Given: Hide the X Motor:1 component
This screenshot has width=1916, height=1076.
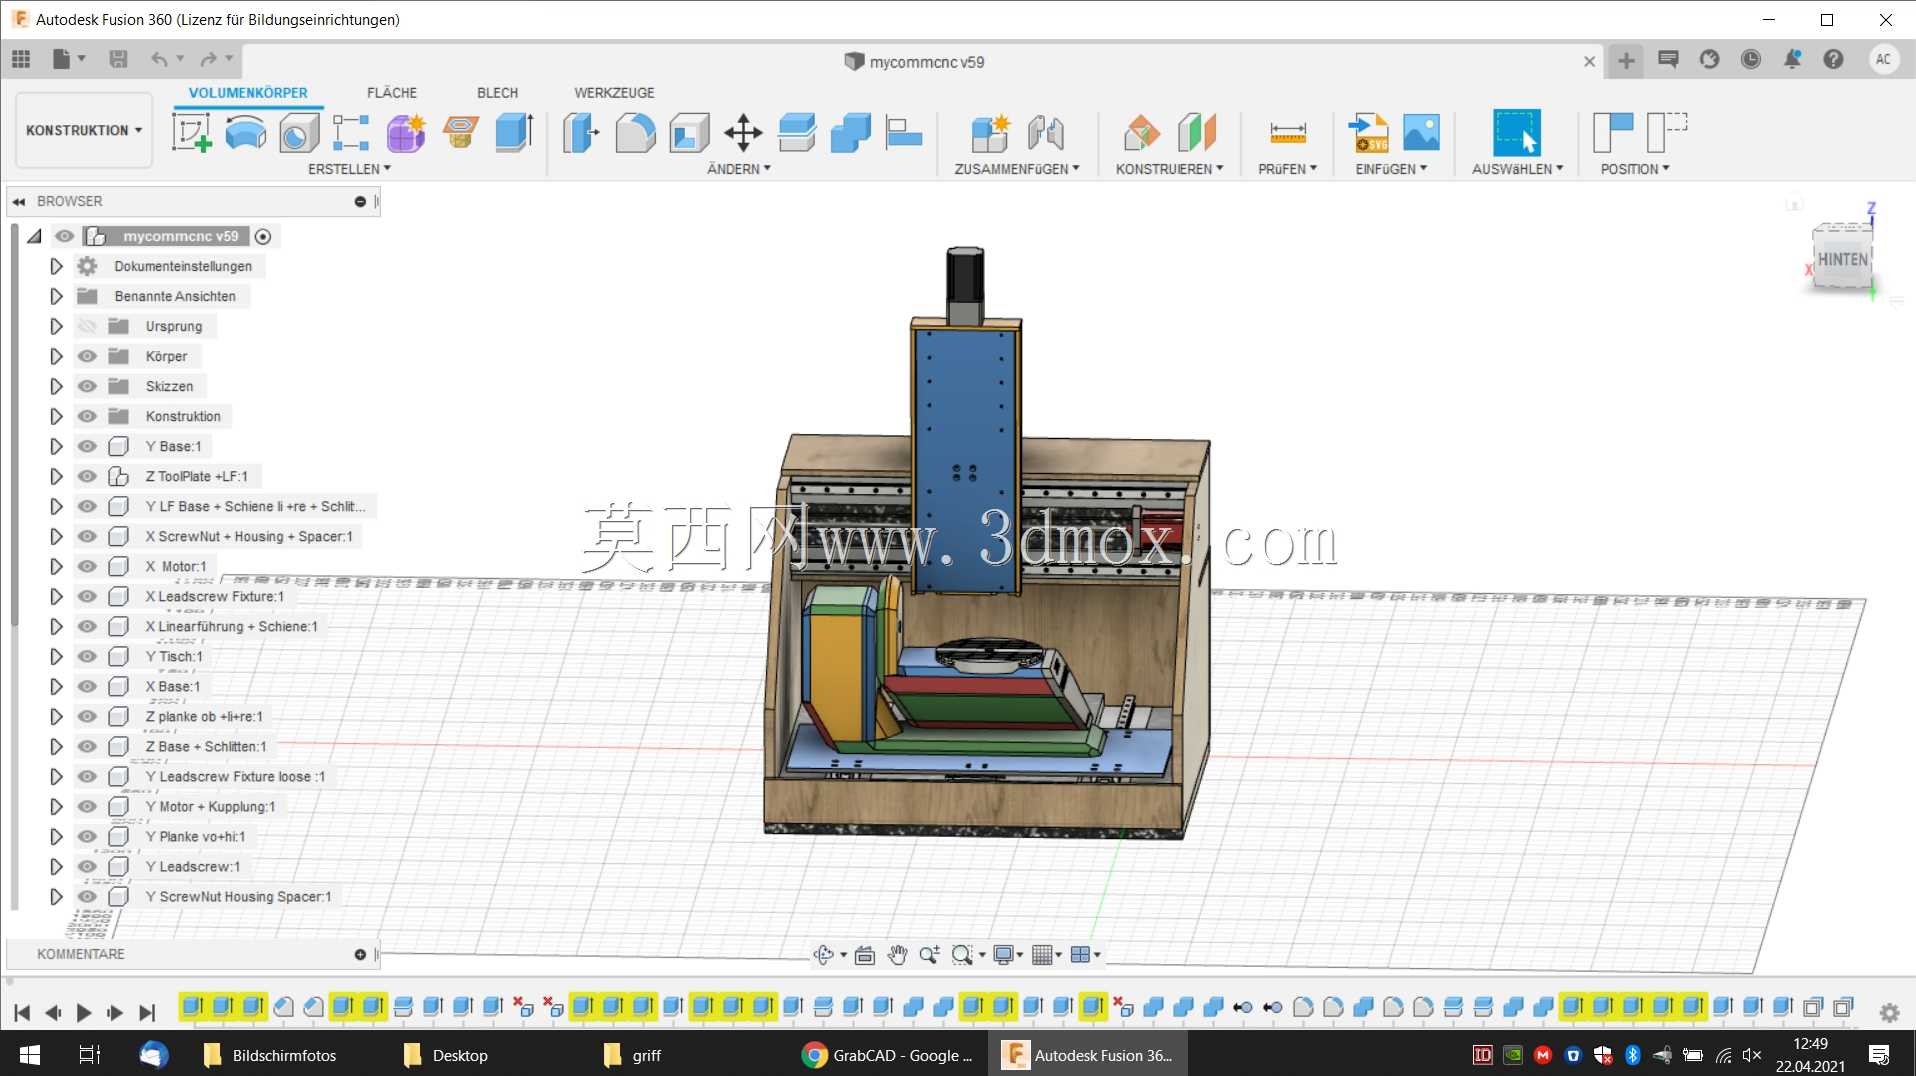Looking at the screenshot, I should pyautogui.click(x=88, y=566).
